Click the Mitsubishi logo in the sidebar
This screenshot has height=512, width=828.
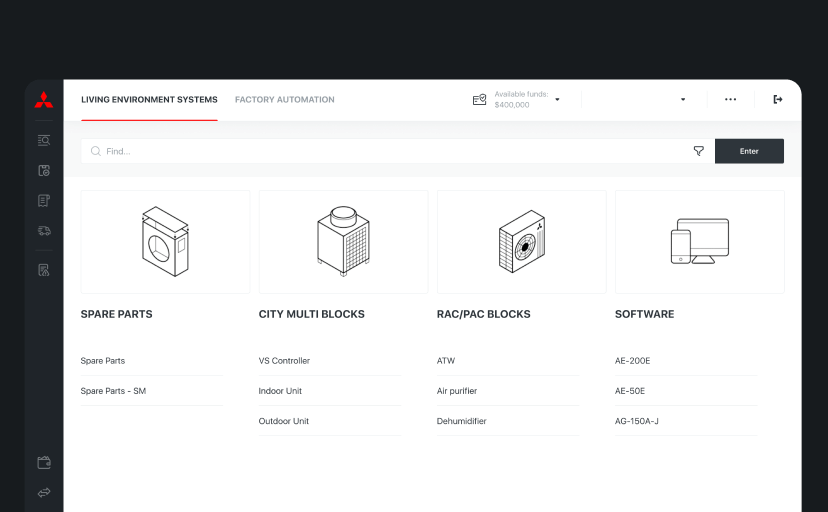click(44, 100)
